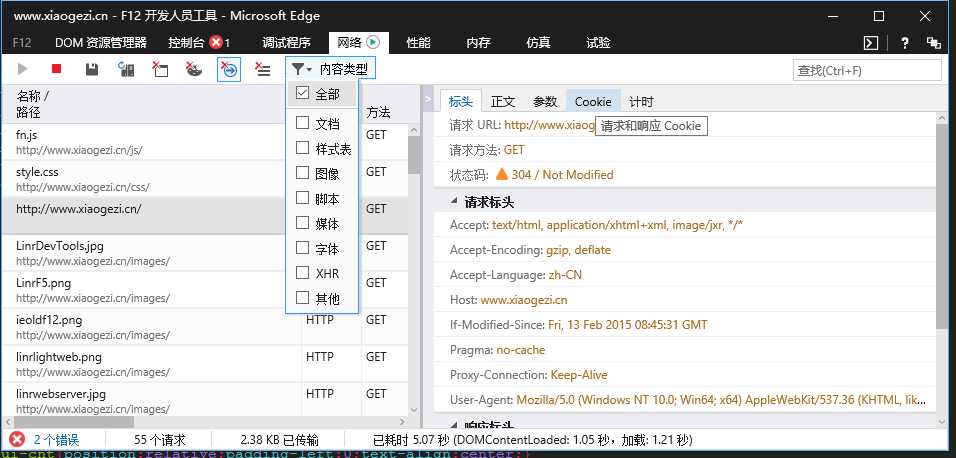The width and height of the screenshot is (956, 458).
Task: Click the 2 个错误 link in status bar
Action: tap(56, 440)
